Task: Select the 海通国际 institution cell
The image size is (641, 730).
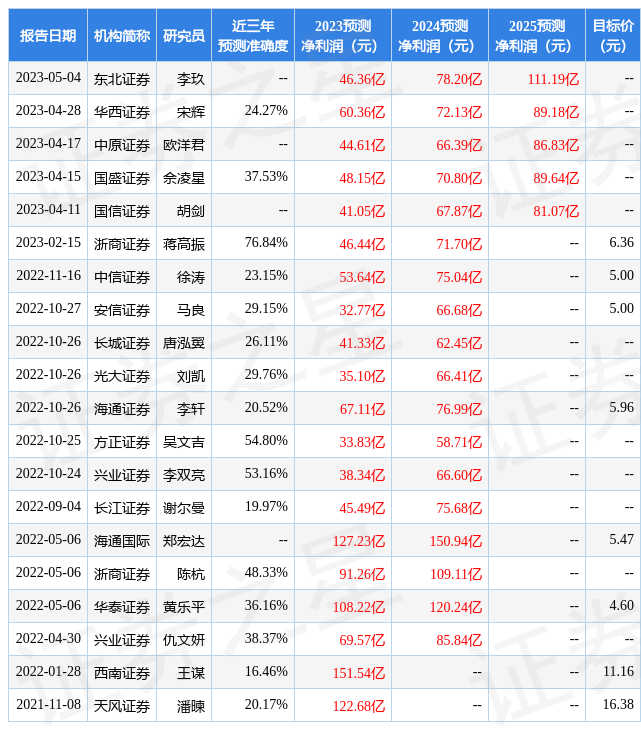Action: 122,541
